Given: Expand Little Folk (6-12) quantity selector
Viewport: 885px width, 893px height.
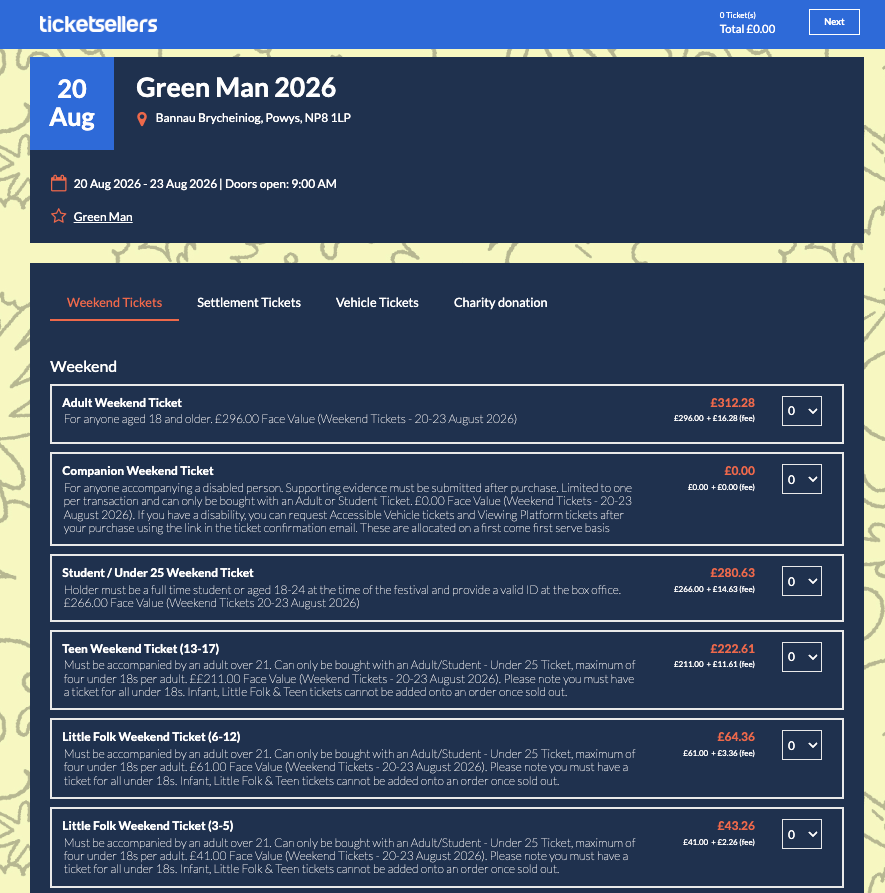Looking at the screenshot, I should (x=801, y=745).
